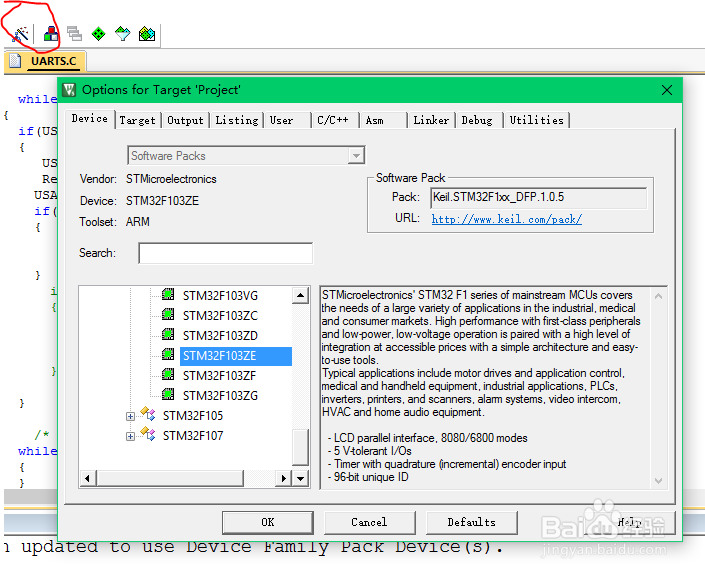Click the Pack name text field
Screen dimensions: 705x574
(x=539, y=198)
